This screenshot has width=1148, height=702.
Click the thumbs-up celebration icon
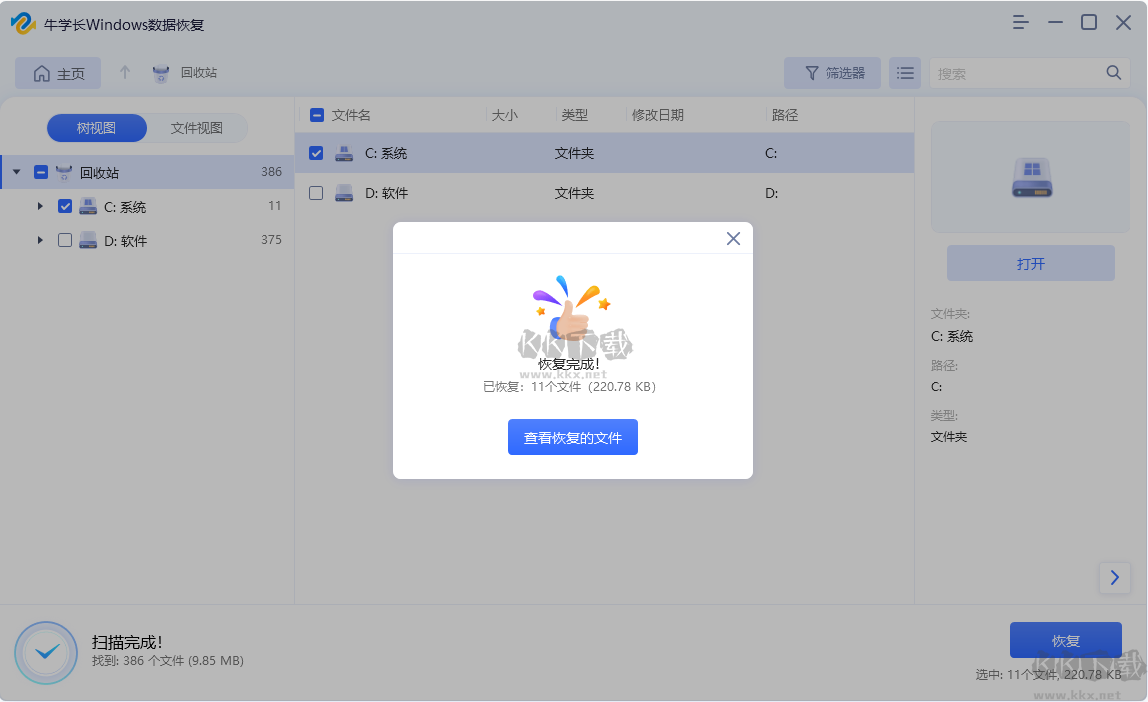click(571, 307)
